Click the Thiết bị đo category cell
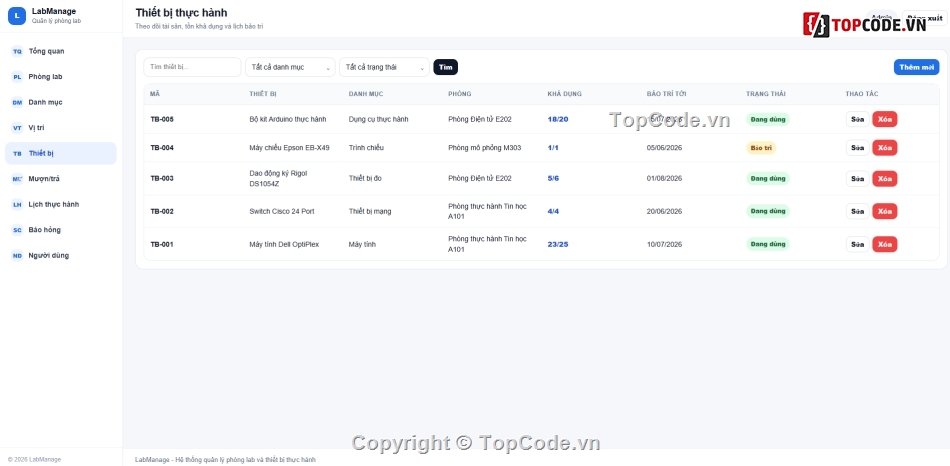The width and height of the screenshot is (950, 466). tap(365, 179)
